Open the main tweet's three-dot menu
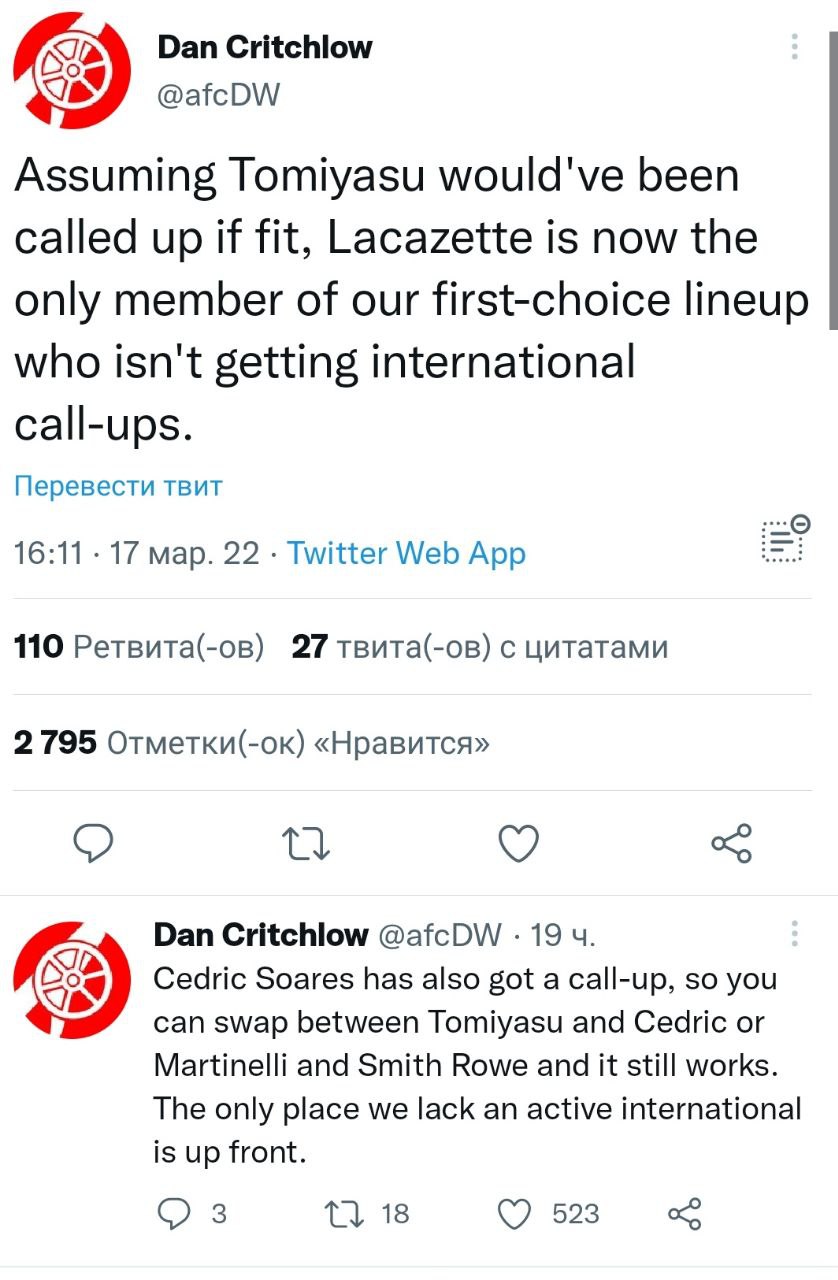The image size is (838, 1280). 795,48
